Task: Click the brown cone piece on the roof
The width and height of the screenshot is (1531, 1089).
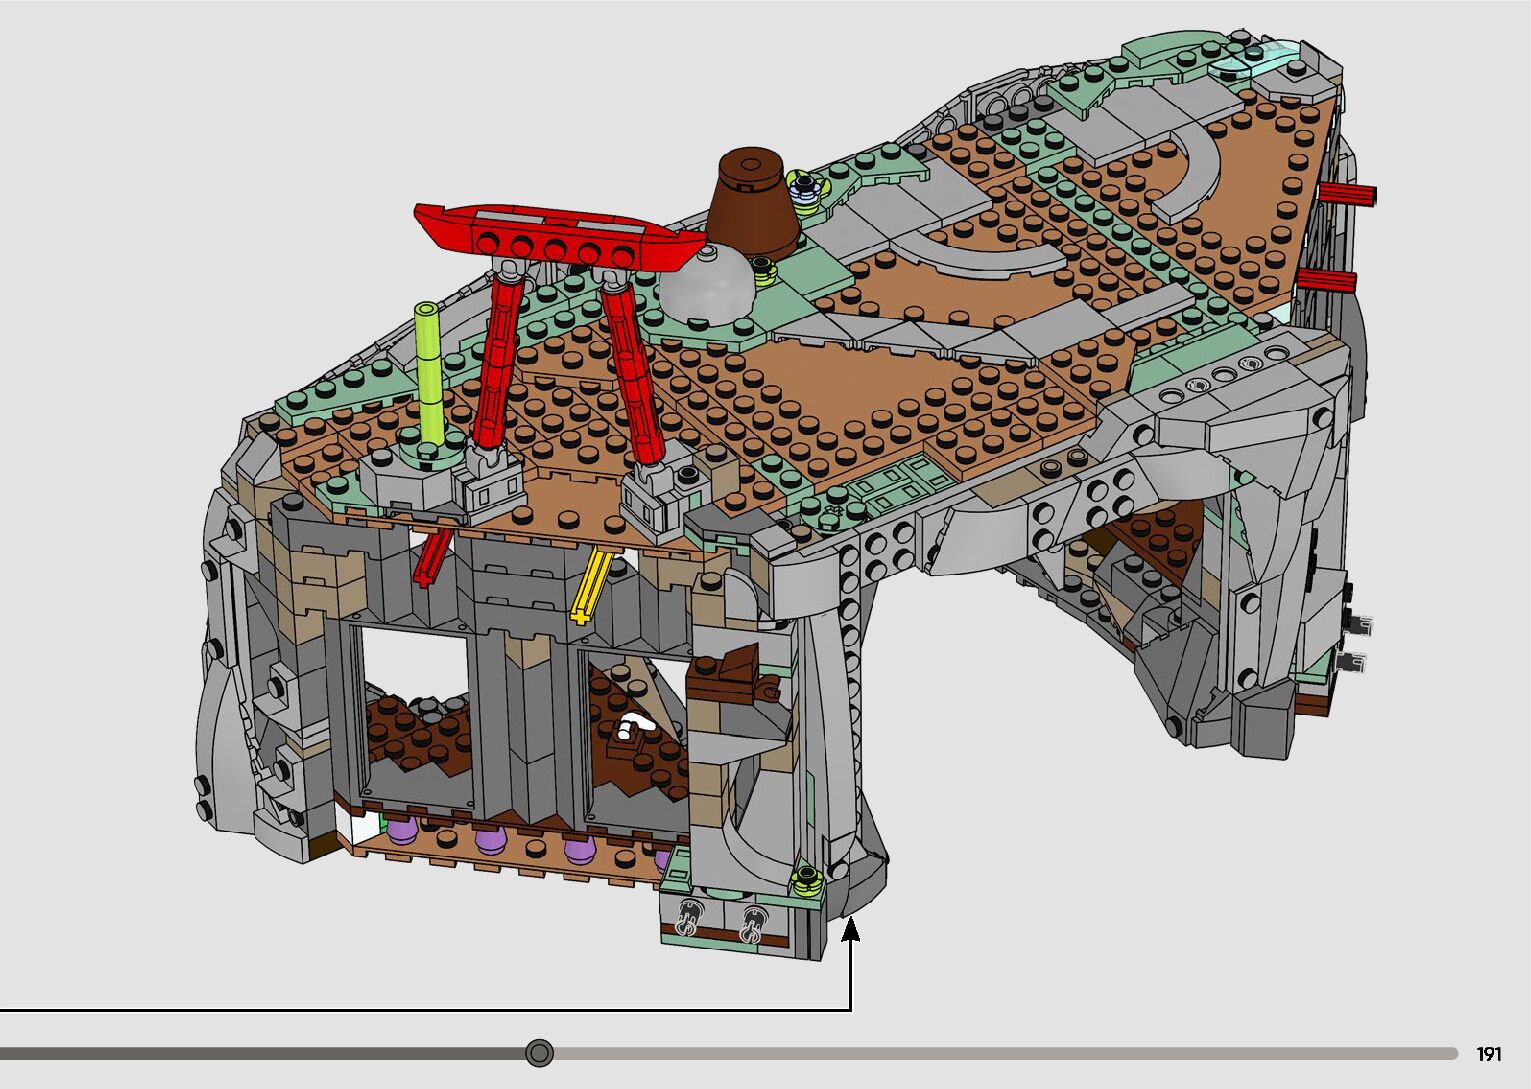Action: [755, 200]
